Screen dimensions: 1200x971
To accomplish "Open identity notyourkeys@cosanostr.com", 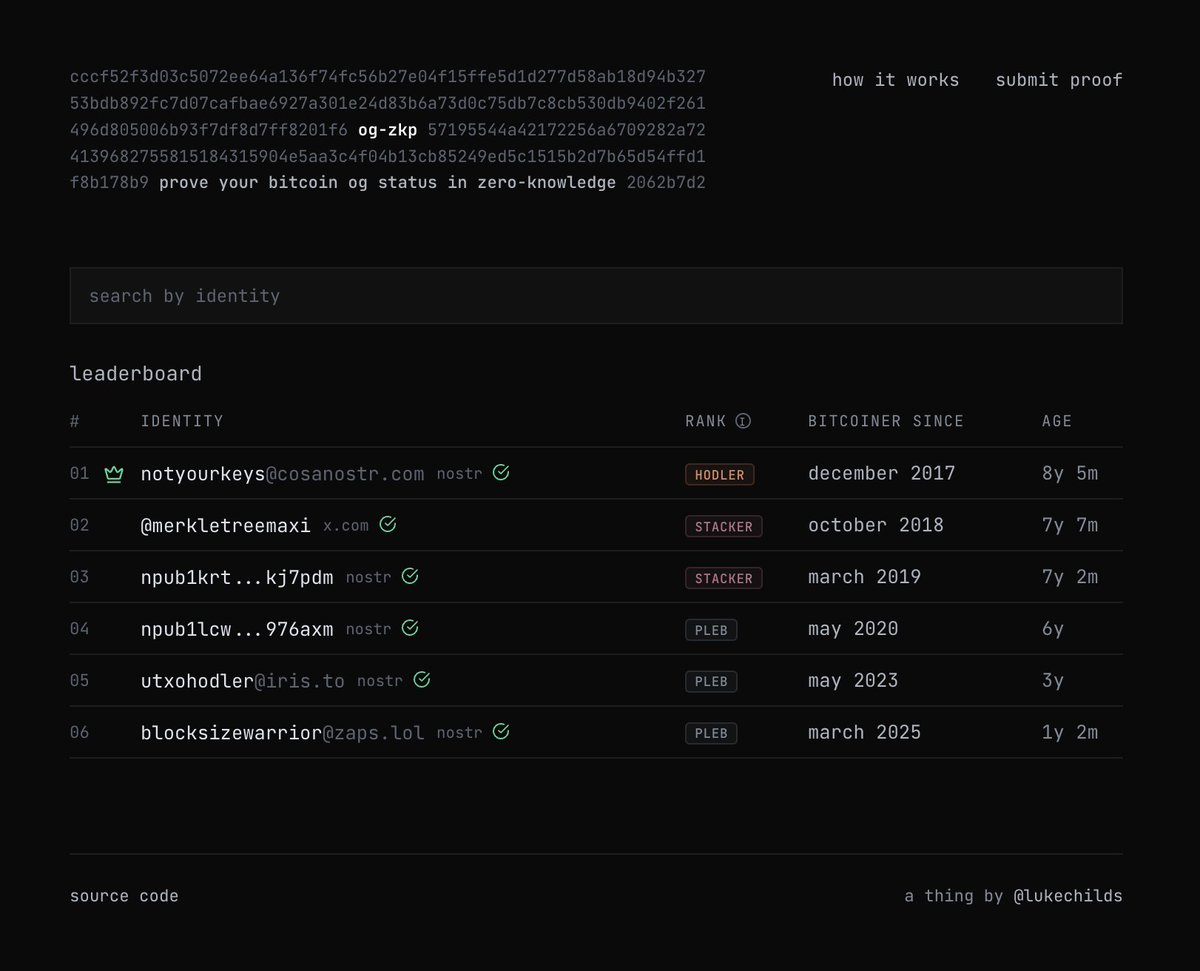I will [x=282, y=473].
